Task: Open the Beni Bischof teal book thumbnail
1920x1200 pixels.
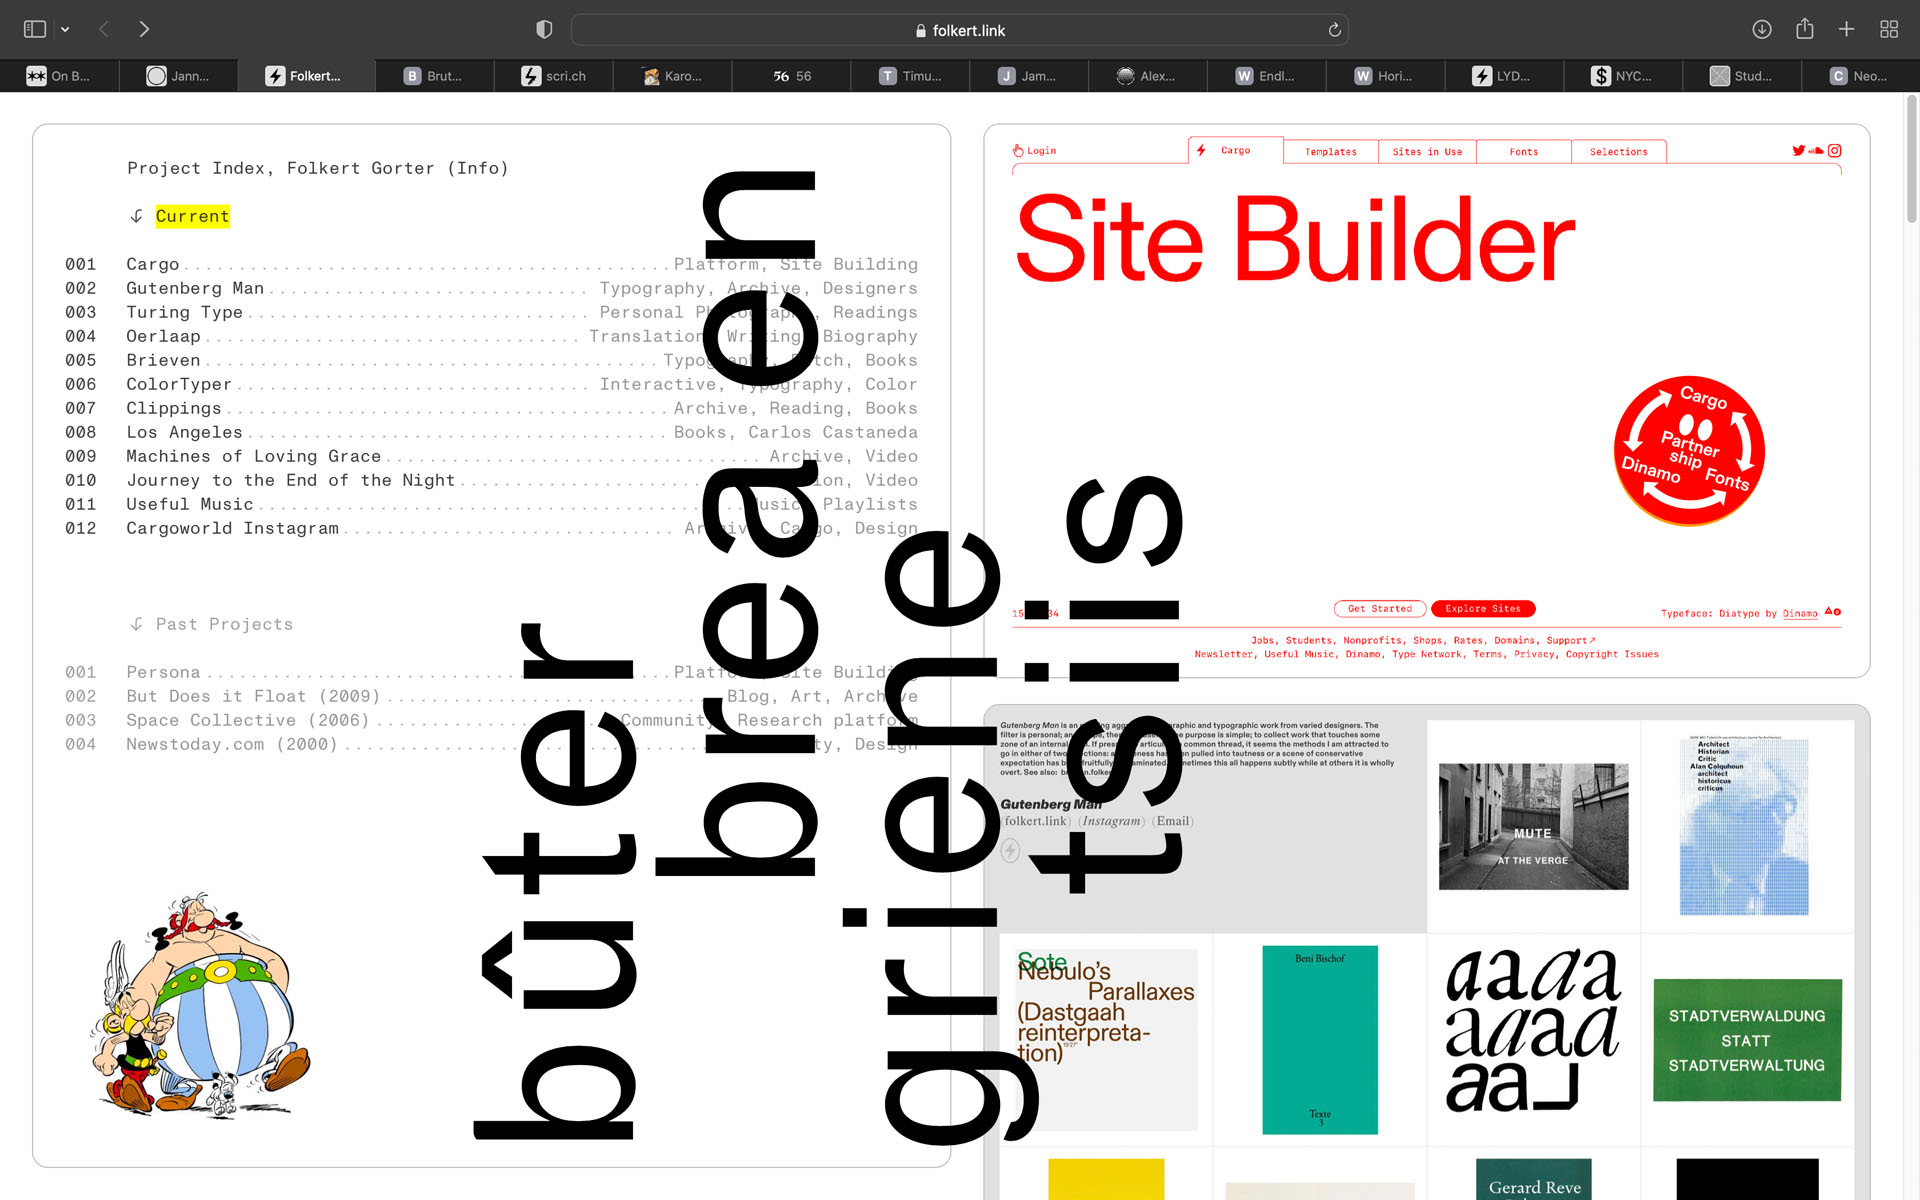Action: pyautogui.click(x=1320, y=1040)
